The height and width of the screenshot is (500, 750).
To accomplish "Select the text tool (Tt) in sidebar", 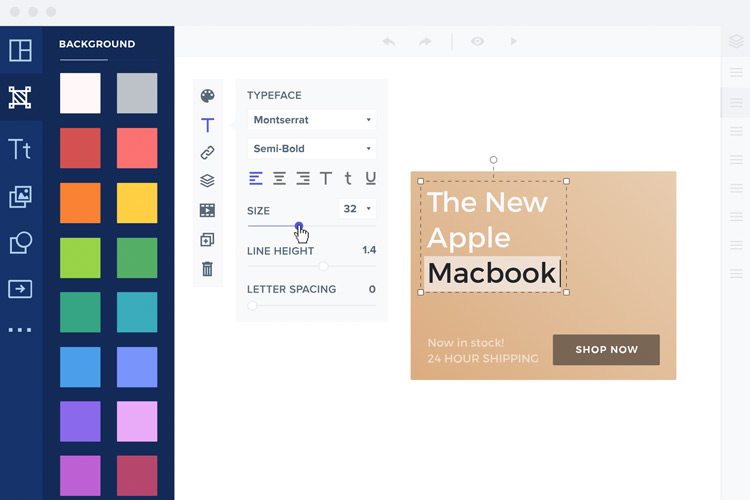I will 20,149.
